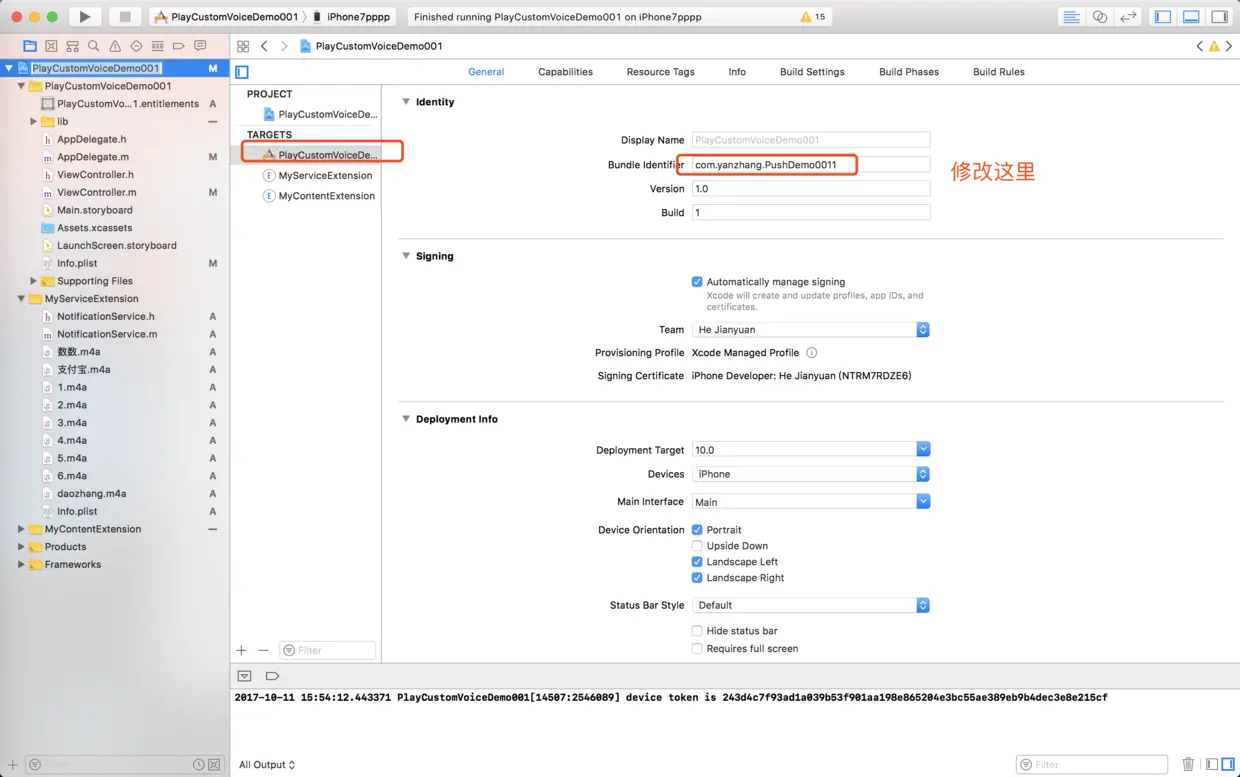The image size is (1240, 777).
Task: Open the Team dropdown
Action: point(811,330)
